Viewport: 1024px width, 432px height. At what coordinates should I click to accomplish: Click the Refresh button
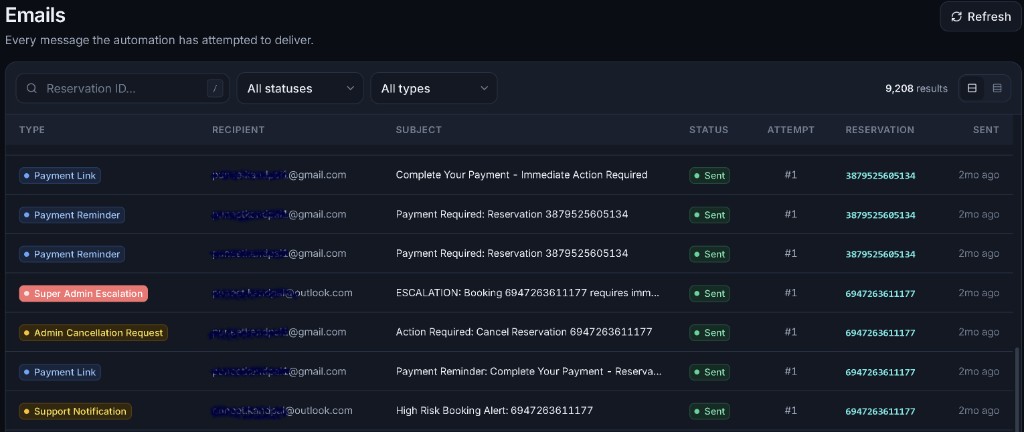click(980, 16)
